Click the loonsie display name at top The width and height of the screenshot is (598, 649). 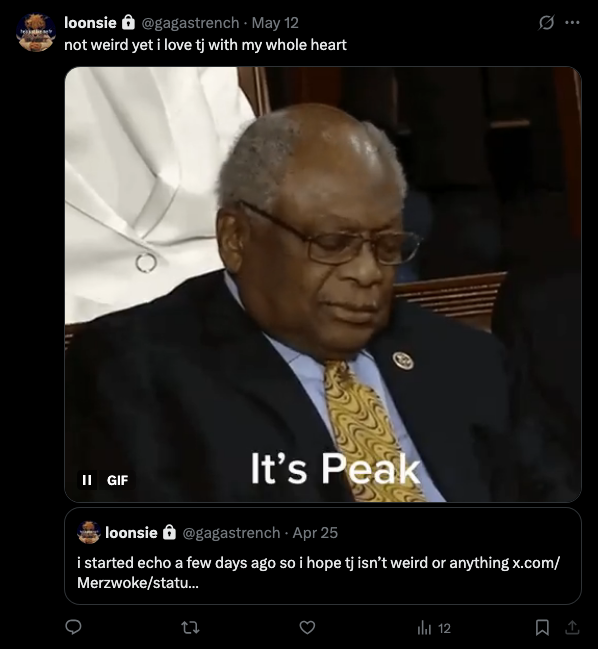90,22
